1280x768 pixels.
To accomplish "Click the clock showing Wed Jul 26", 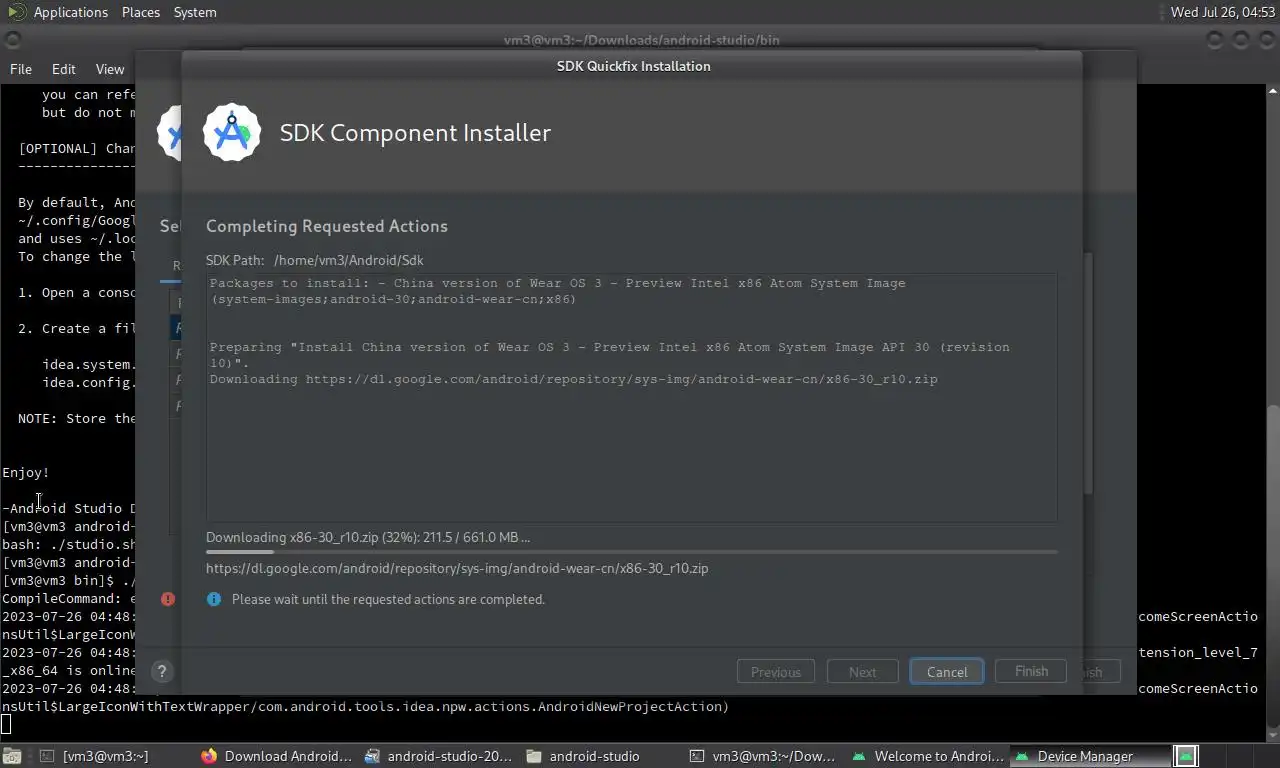I will click(x=1223, y=12).
